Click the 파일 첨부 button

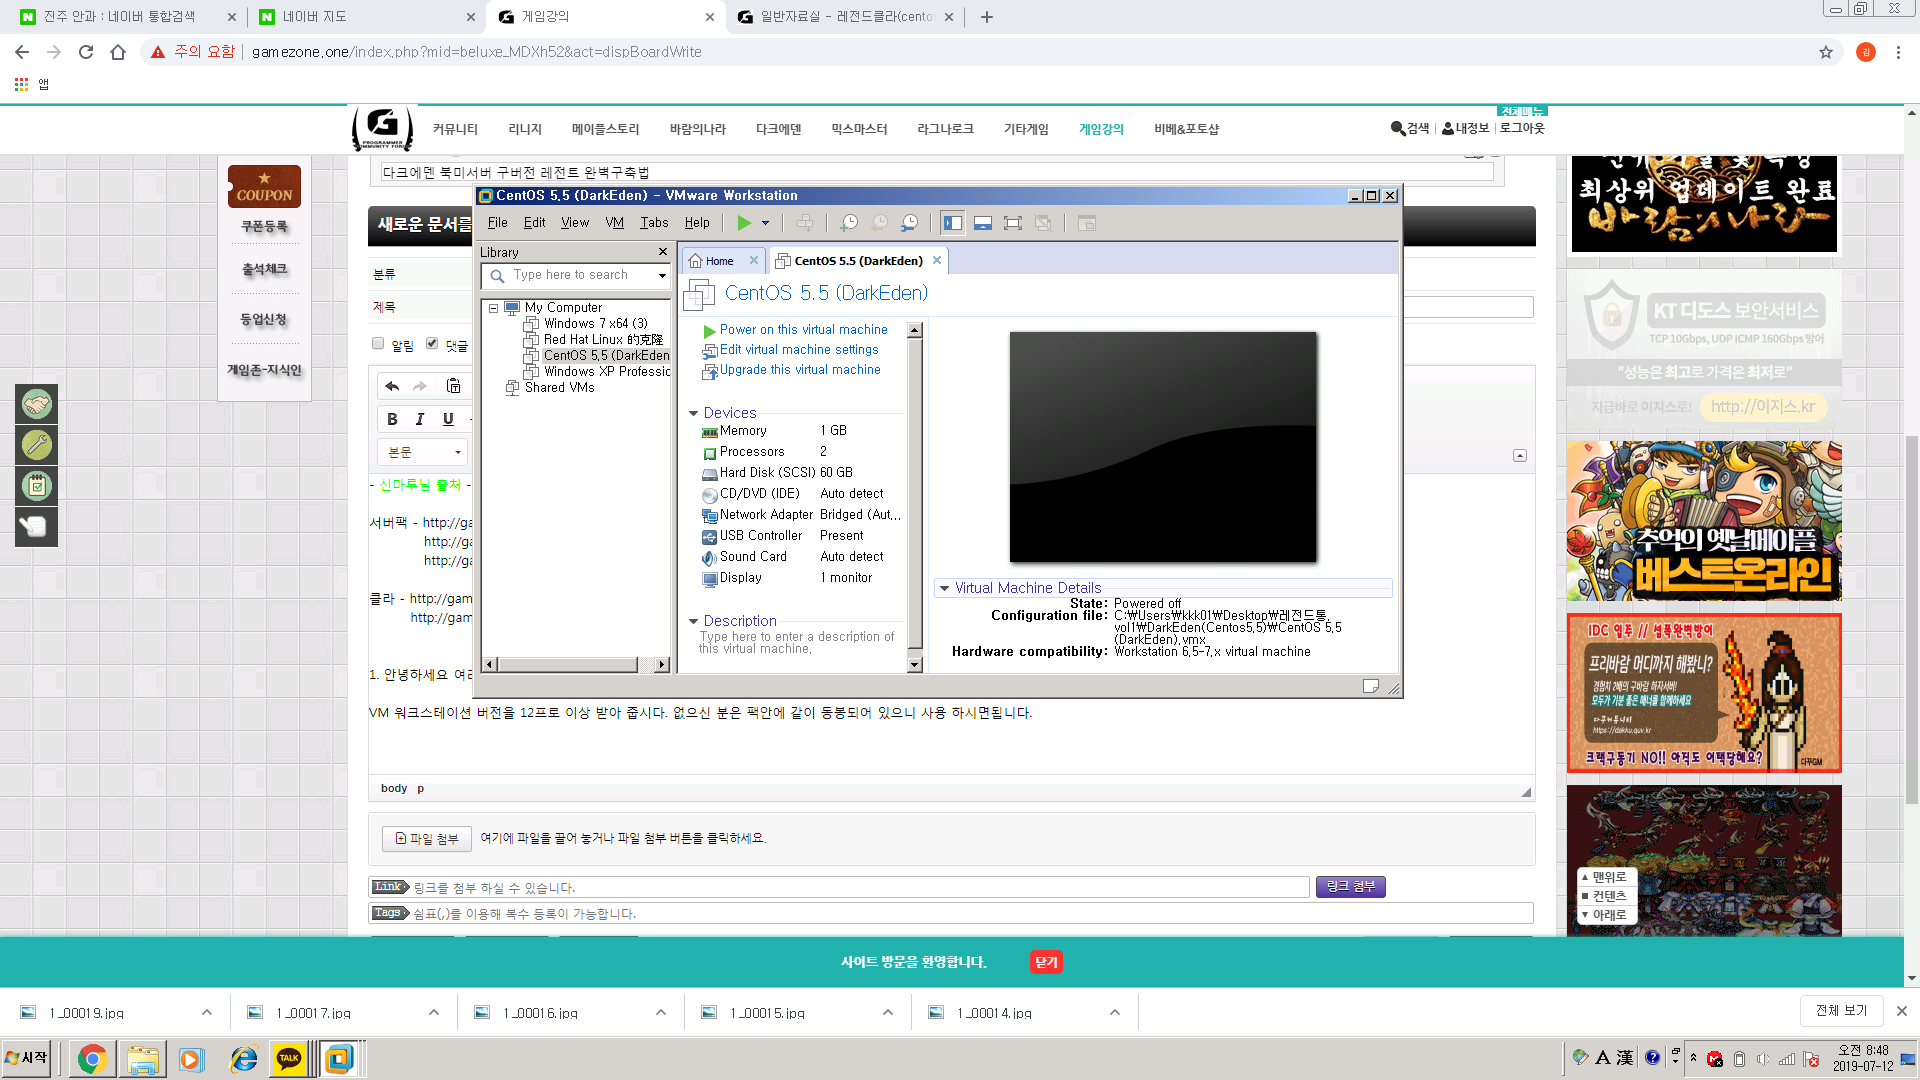coord(427,839)
